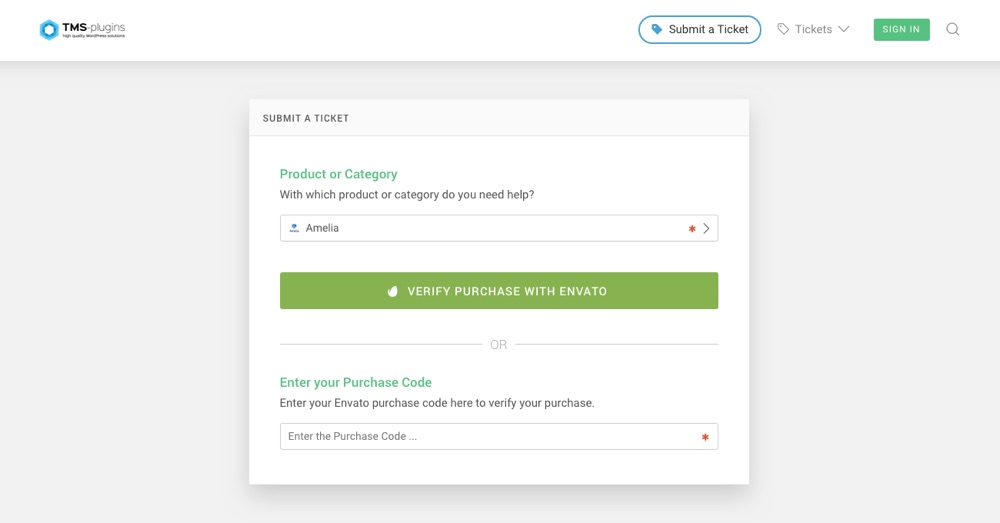The width and height of the screenshot is (1000, 523).
Task: Open the search magnifier icon
Action: (952, 29)
